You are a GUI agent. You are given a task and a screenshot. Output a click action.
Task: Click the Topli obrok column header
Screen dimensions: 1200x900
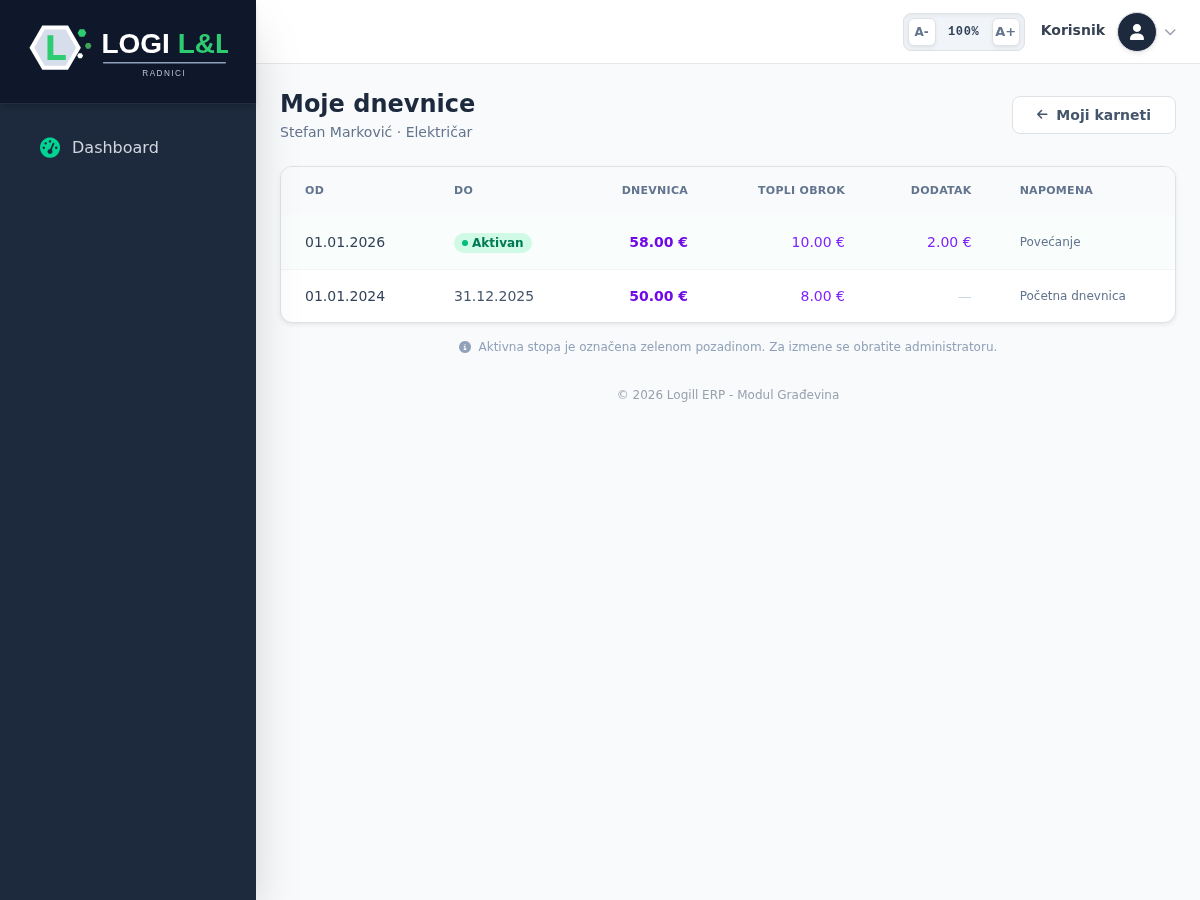pos(801,190)
